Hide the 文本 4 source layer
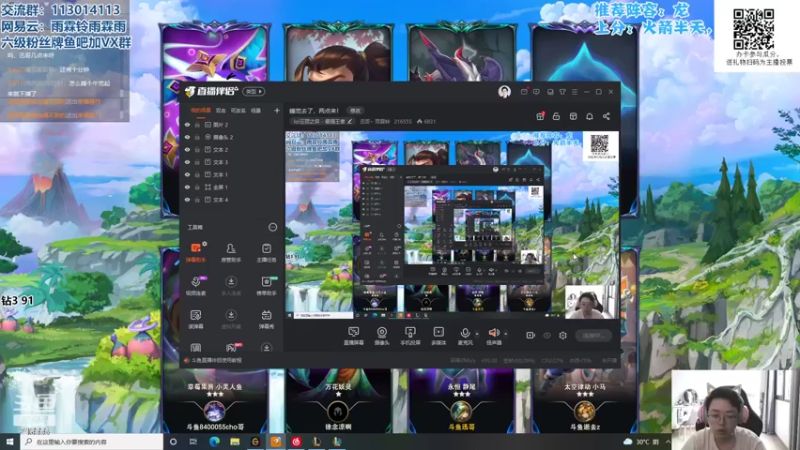The image size is (800, 450). (x=187, y=200)
